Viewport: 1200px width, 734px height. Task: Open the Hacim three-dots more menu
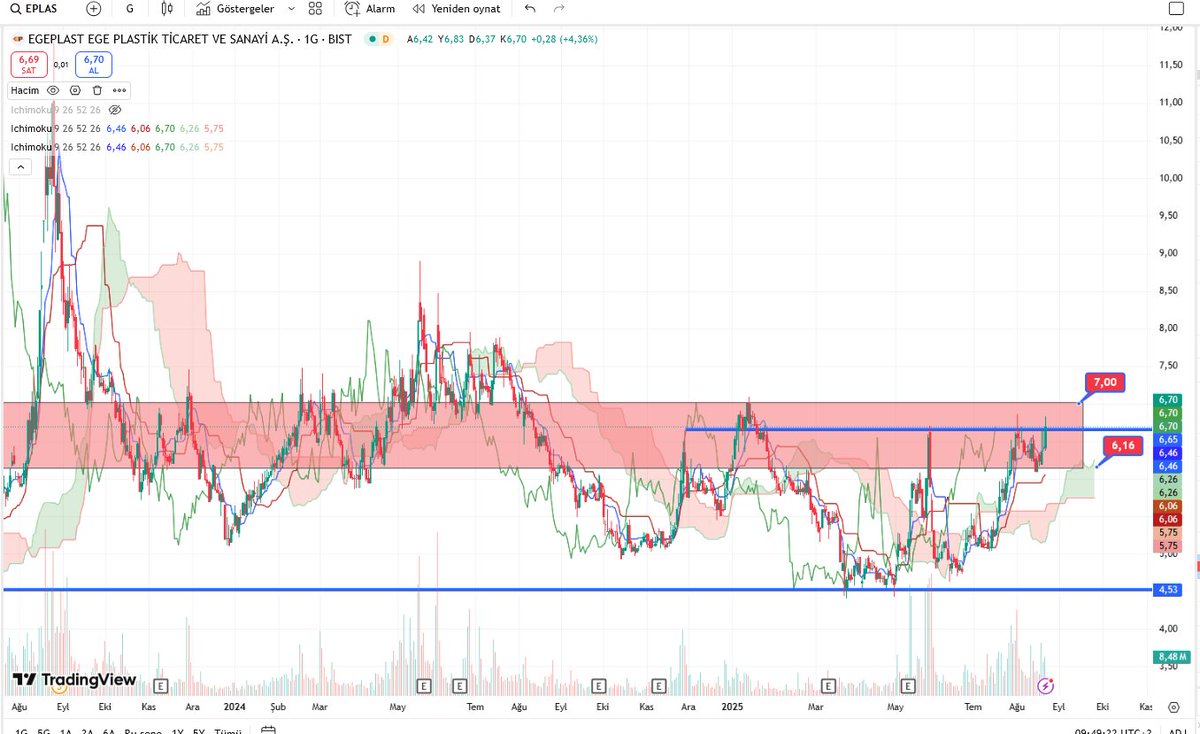coord(119,90)
